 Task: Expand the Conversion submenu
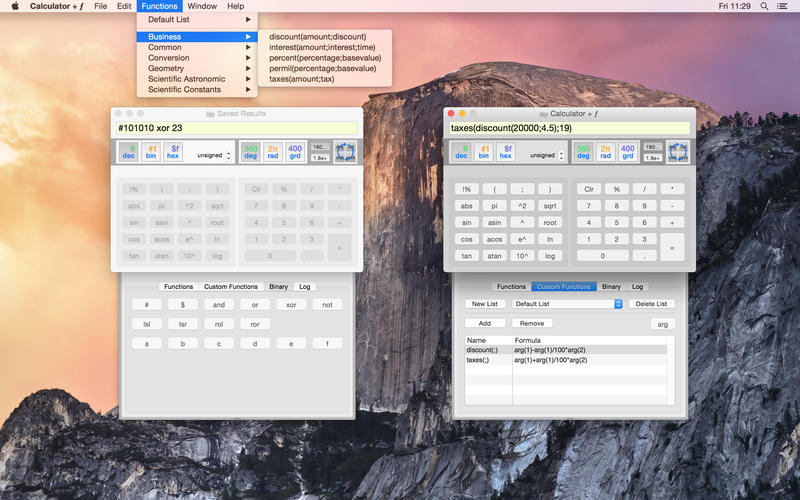pos(197,58)
